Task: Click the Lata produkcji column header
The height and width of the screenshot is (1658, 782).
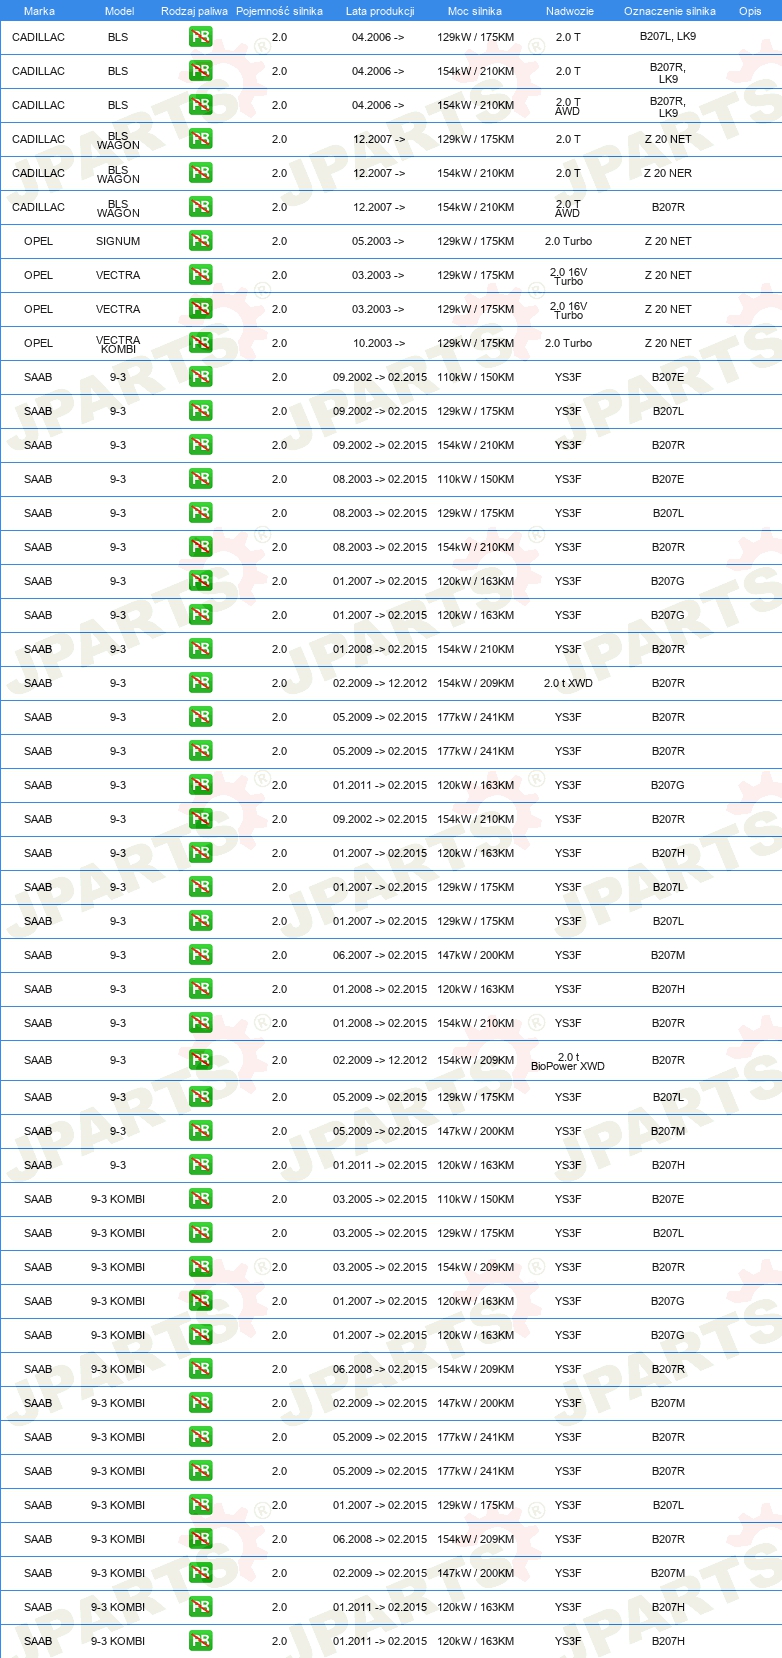Action: (x=380, y=11)
